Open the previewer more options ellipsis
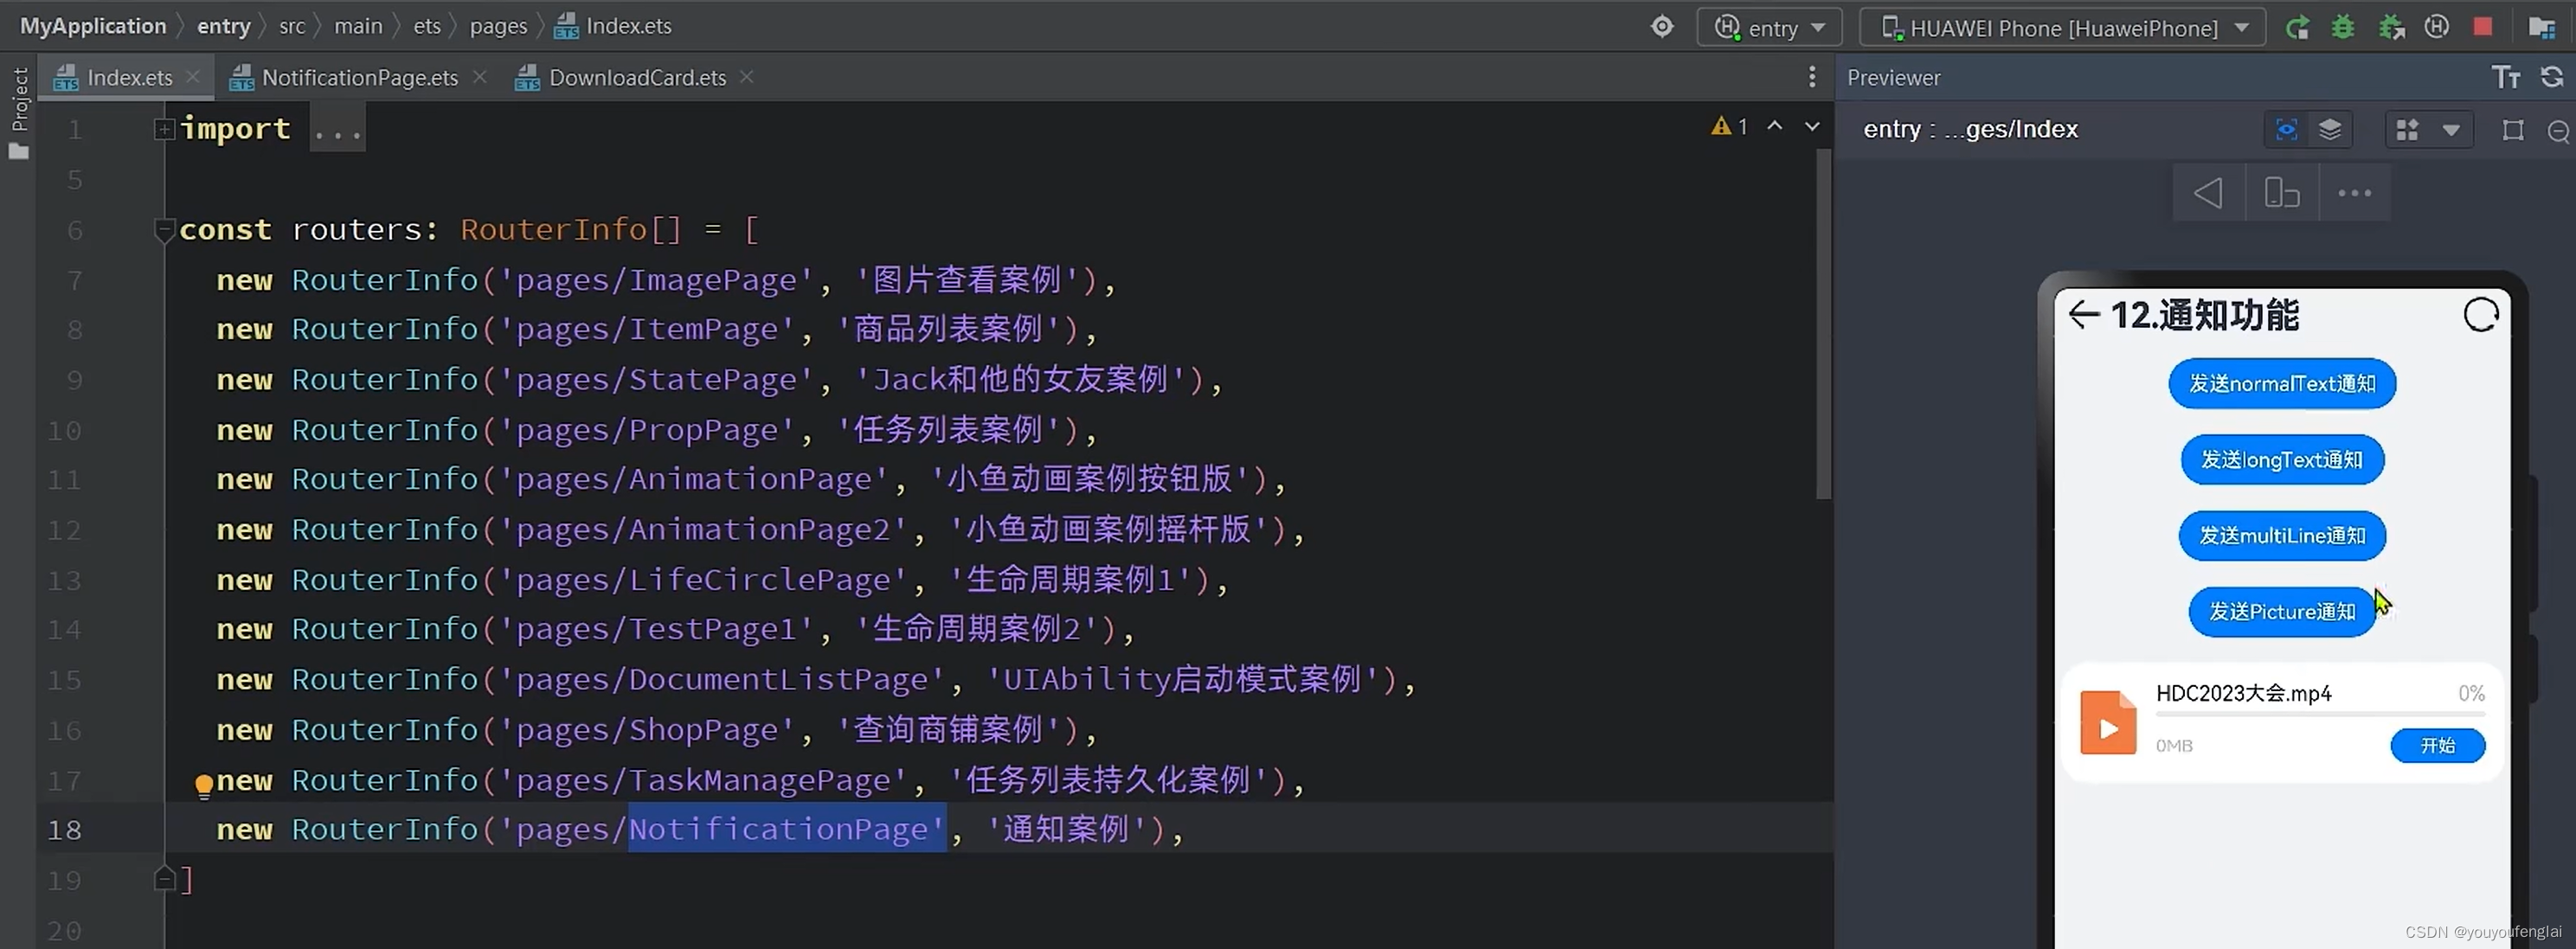The image size is (2576, 949). (x=2354, y=193)
